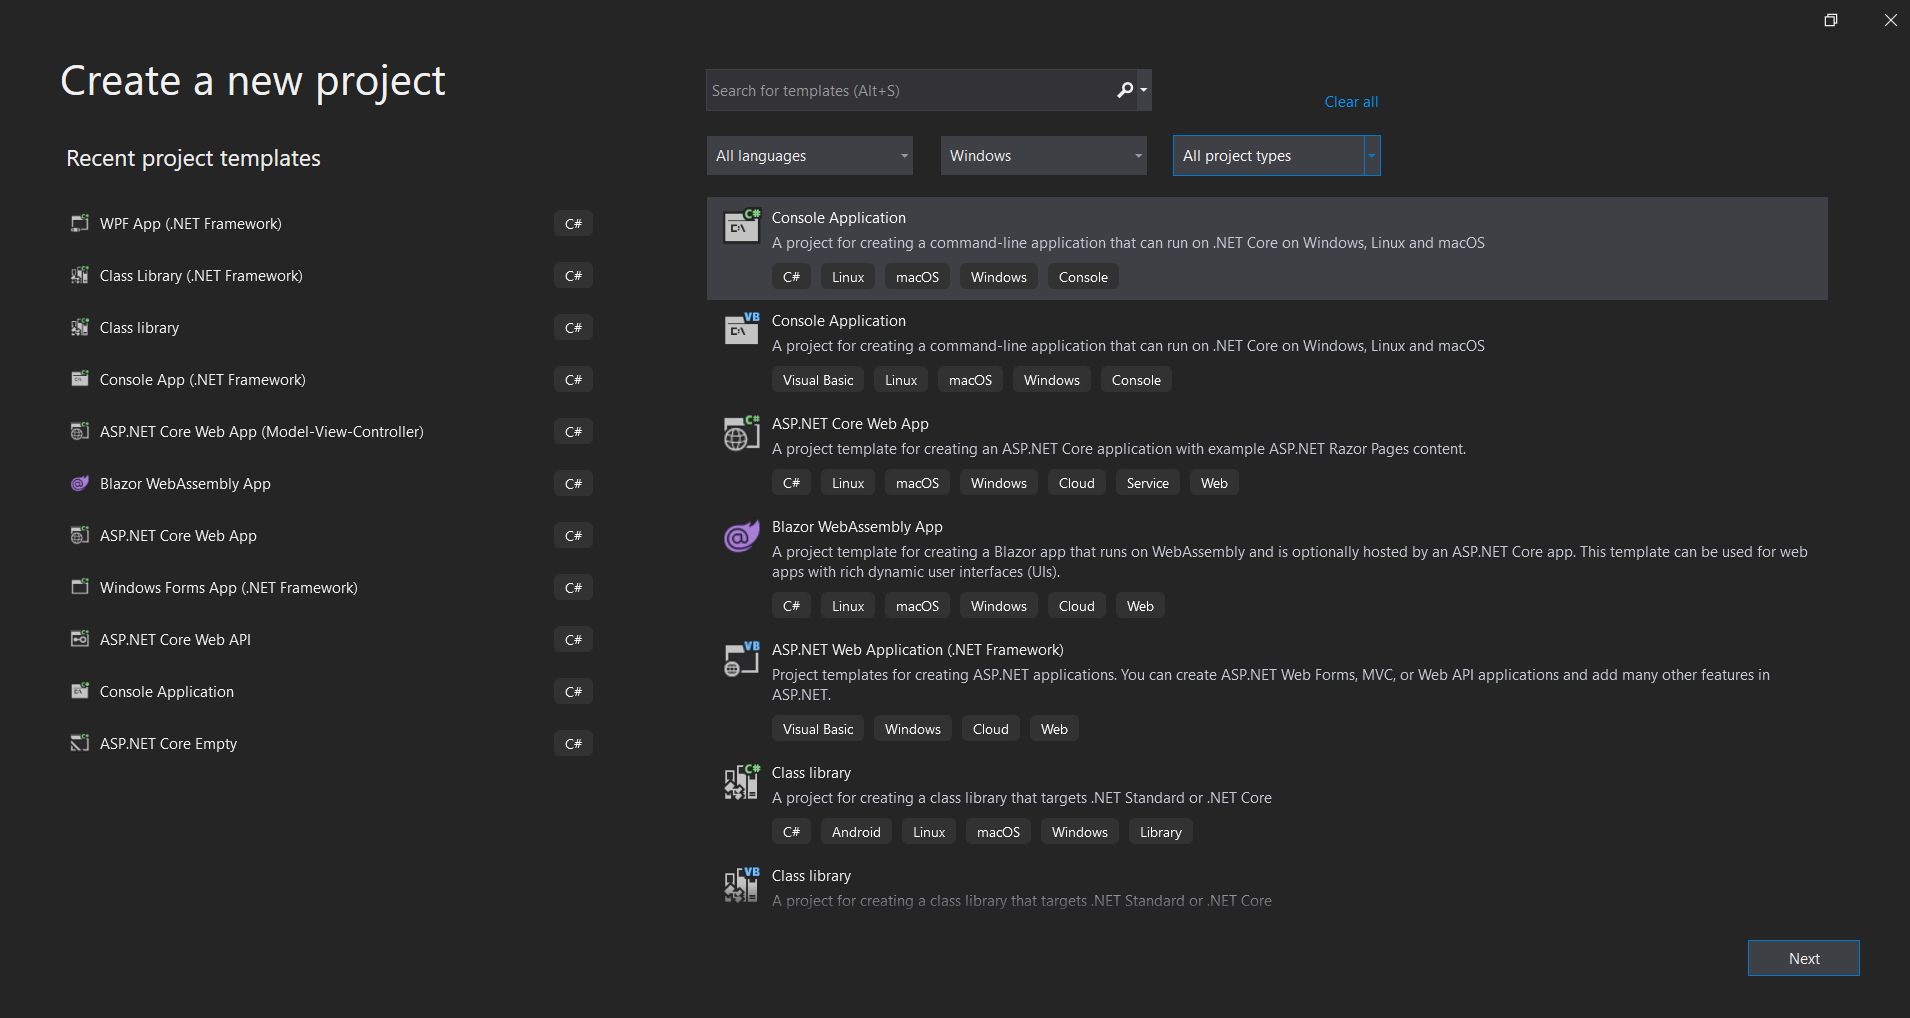Click the Class Library (.NET Framework) recent icon
Screen dimensions: 1910x1018
coord(80,275)
